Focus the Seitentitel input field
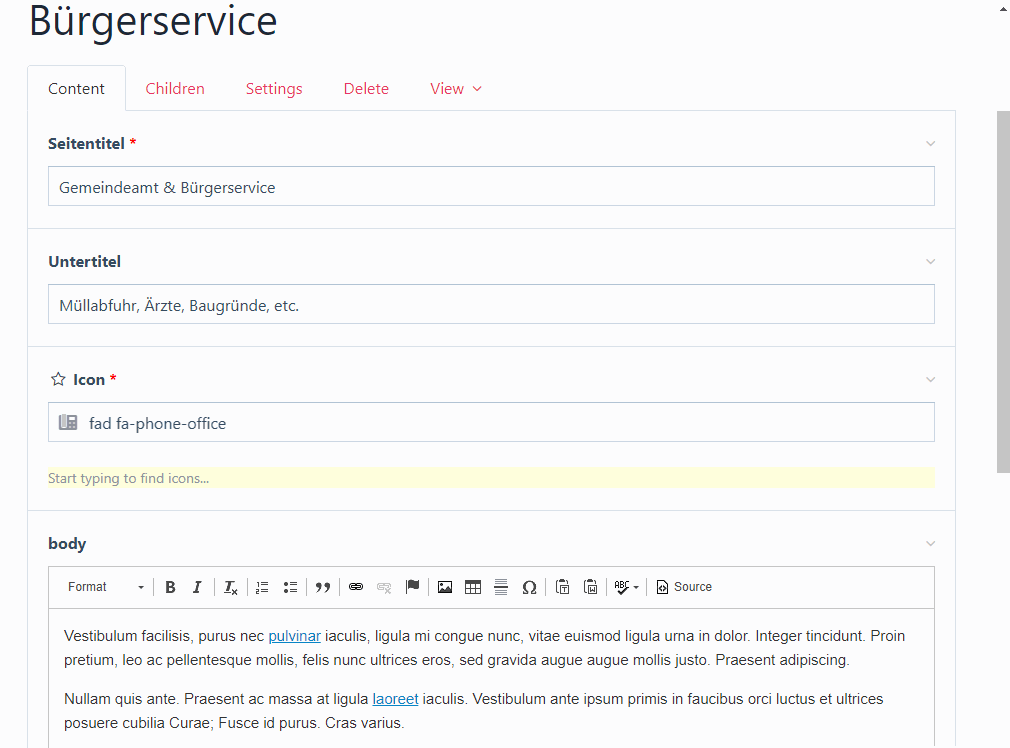 point(491,187)
